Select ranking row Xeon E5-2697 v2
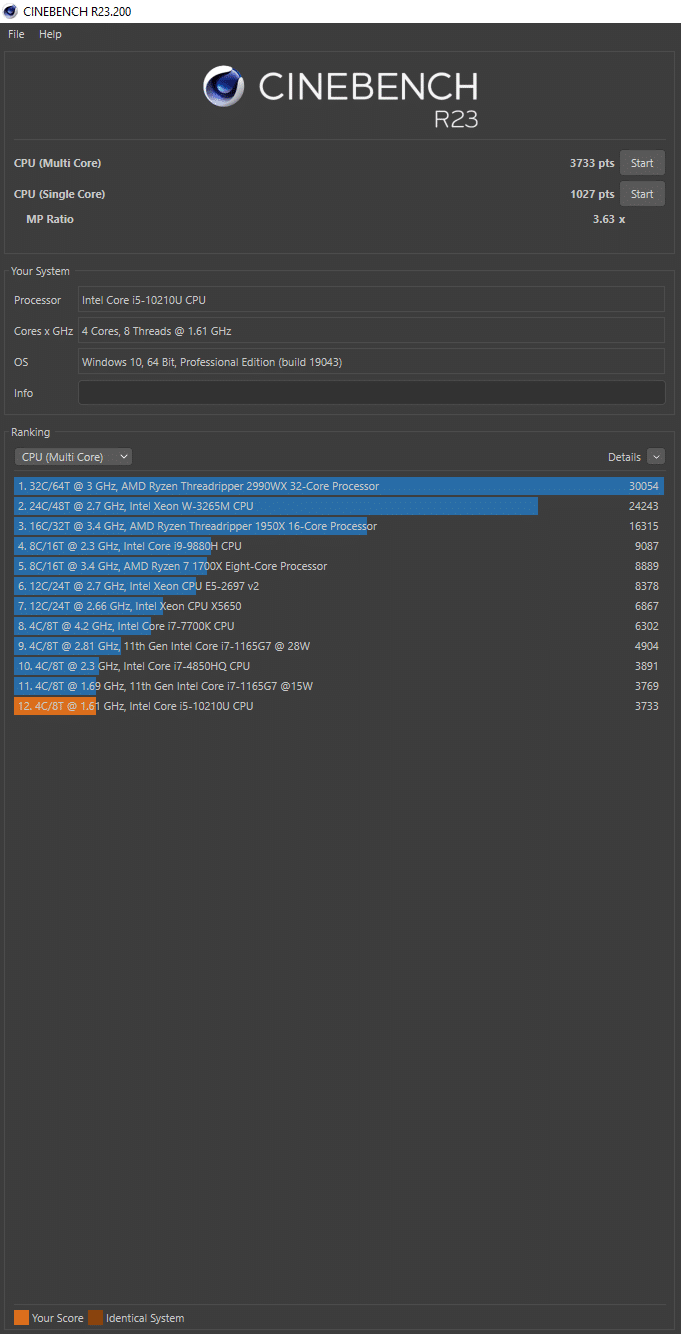Image resolution: width=681 pixels, height=1334 pixels. [x=339, y=586]
